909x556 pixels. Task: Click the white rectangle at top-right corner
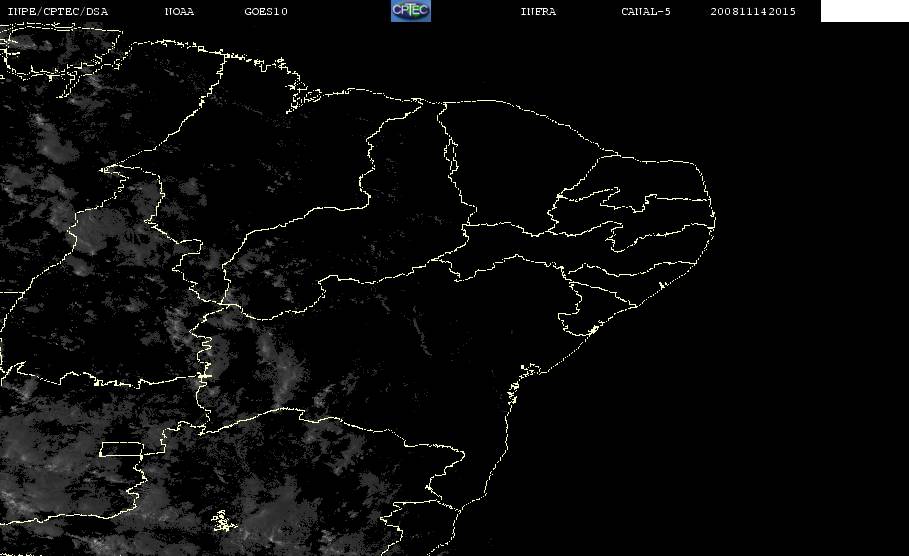click(864, 11)
